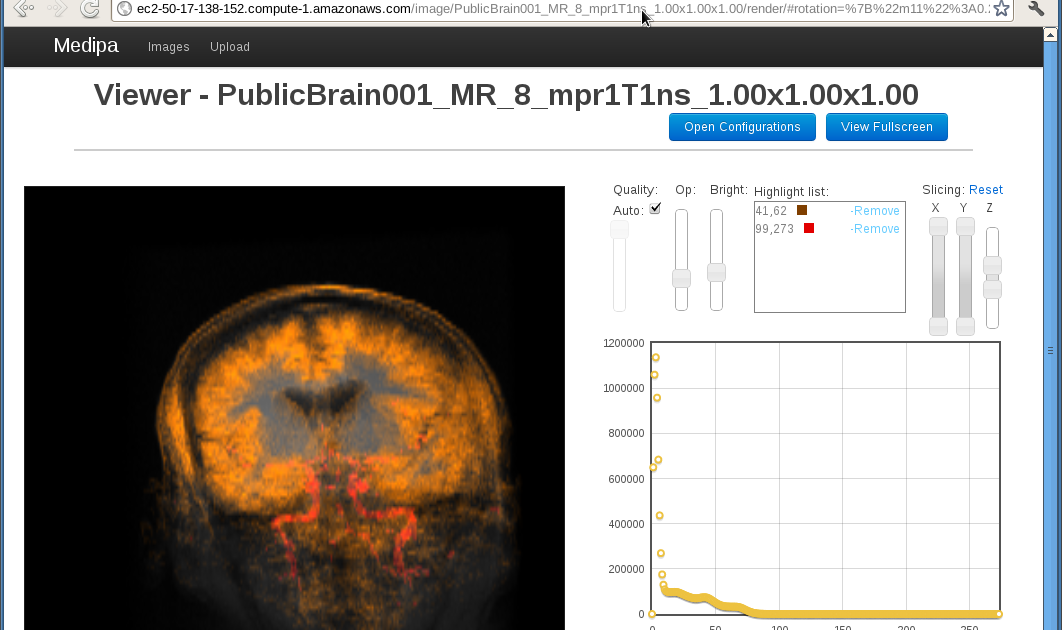Reload the page with the refresh icon
Viewport: 1062px width, 630px height.
[90, 10]
